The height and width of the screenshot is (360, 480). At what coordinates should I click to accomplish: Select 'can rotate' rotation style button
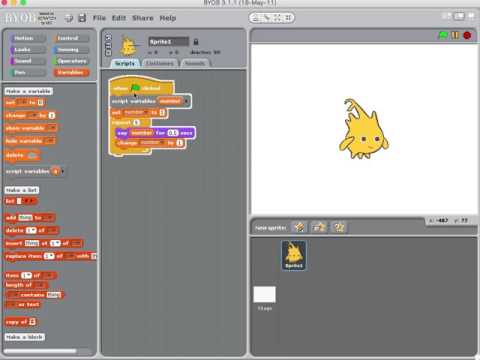point(108,37)
